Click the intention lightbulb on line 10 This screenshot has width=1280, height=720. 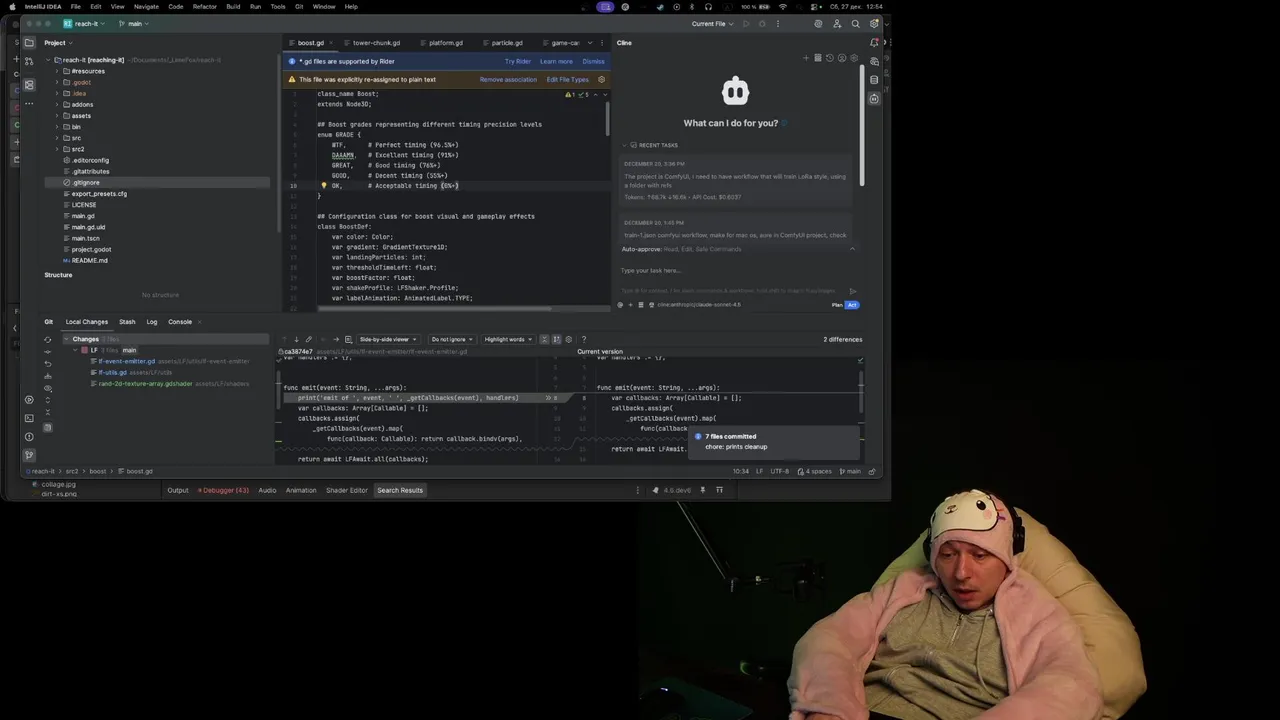323,186
